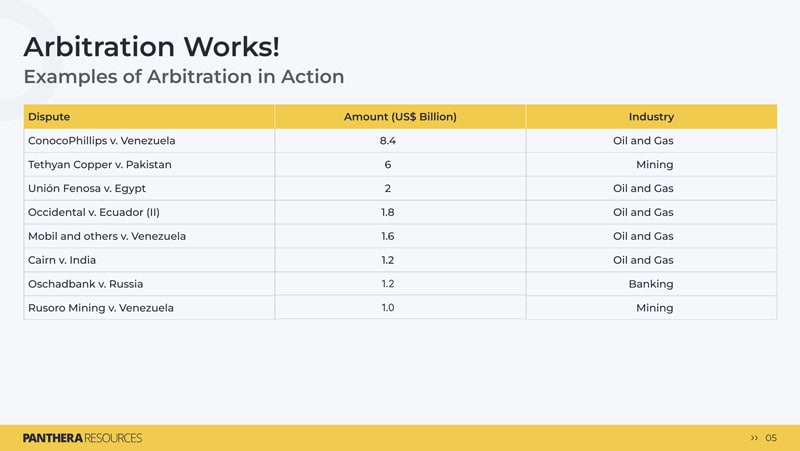800x451 pixels.
Task: Click the 'Arbitration Works!' heading
Action: pyautogui.click(x=152, y=46)
